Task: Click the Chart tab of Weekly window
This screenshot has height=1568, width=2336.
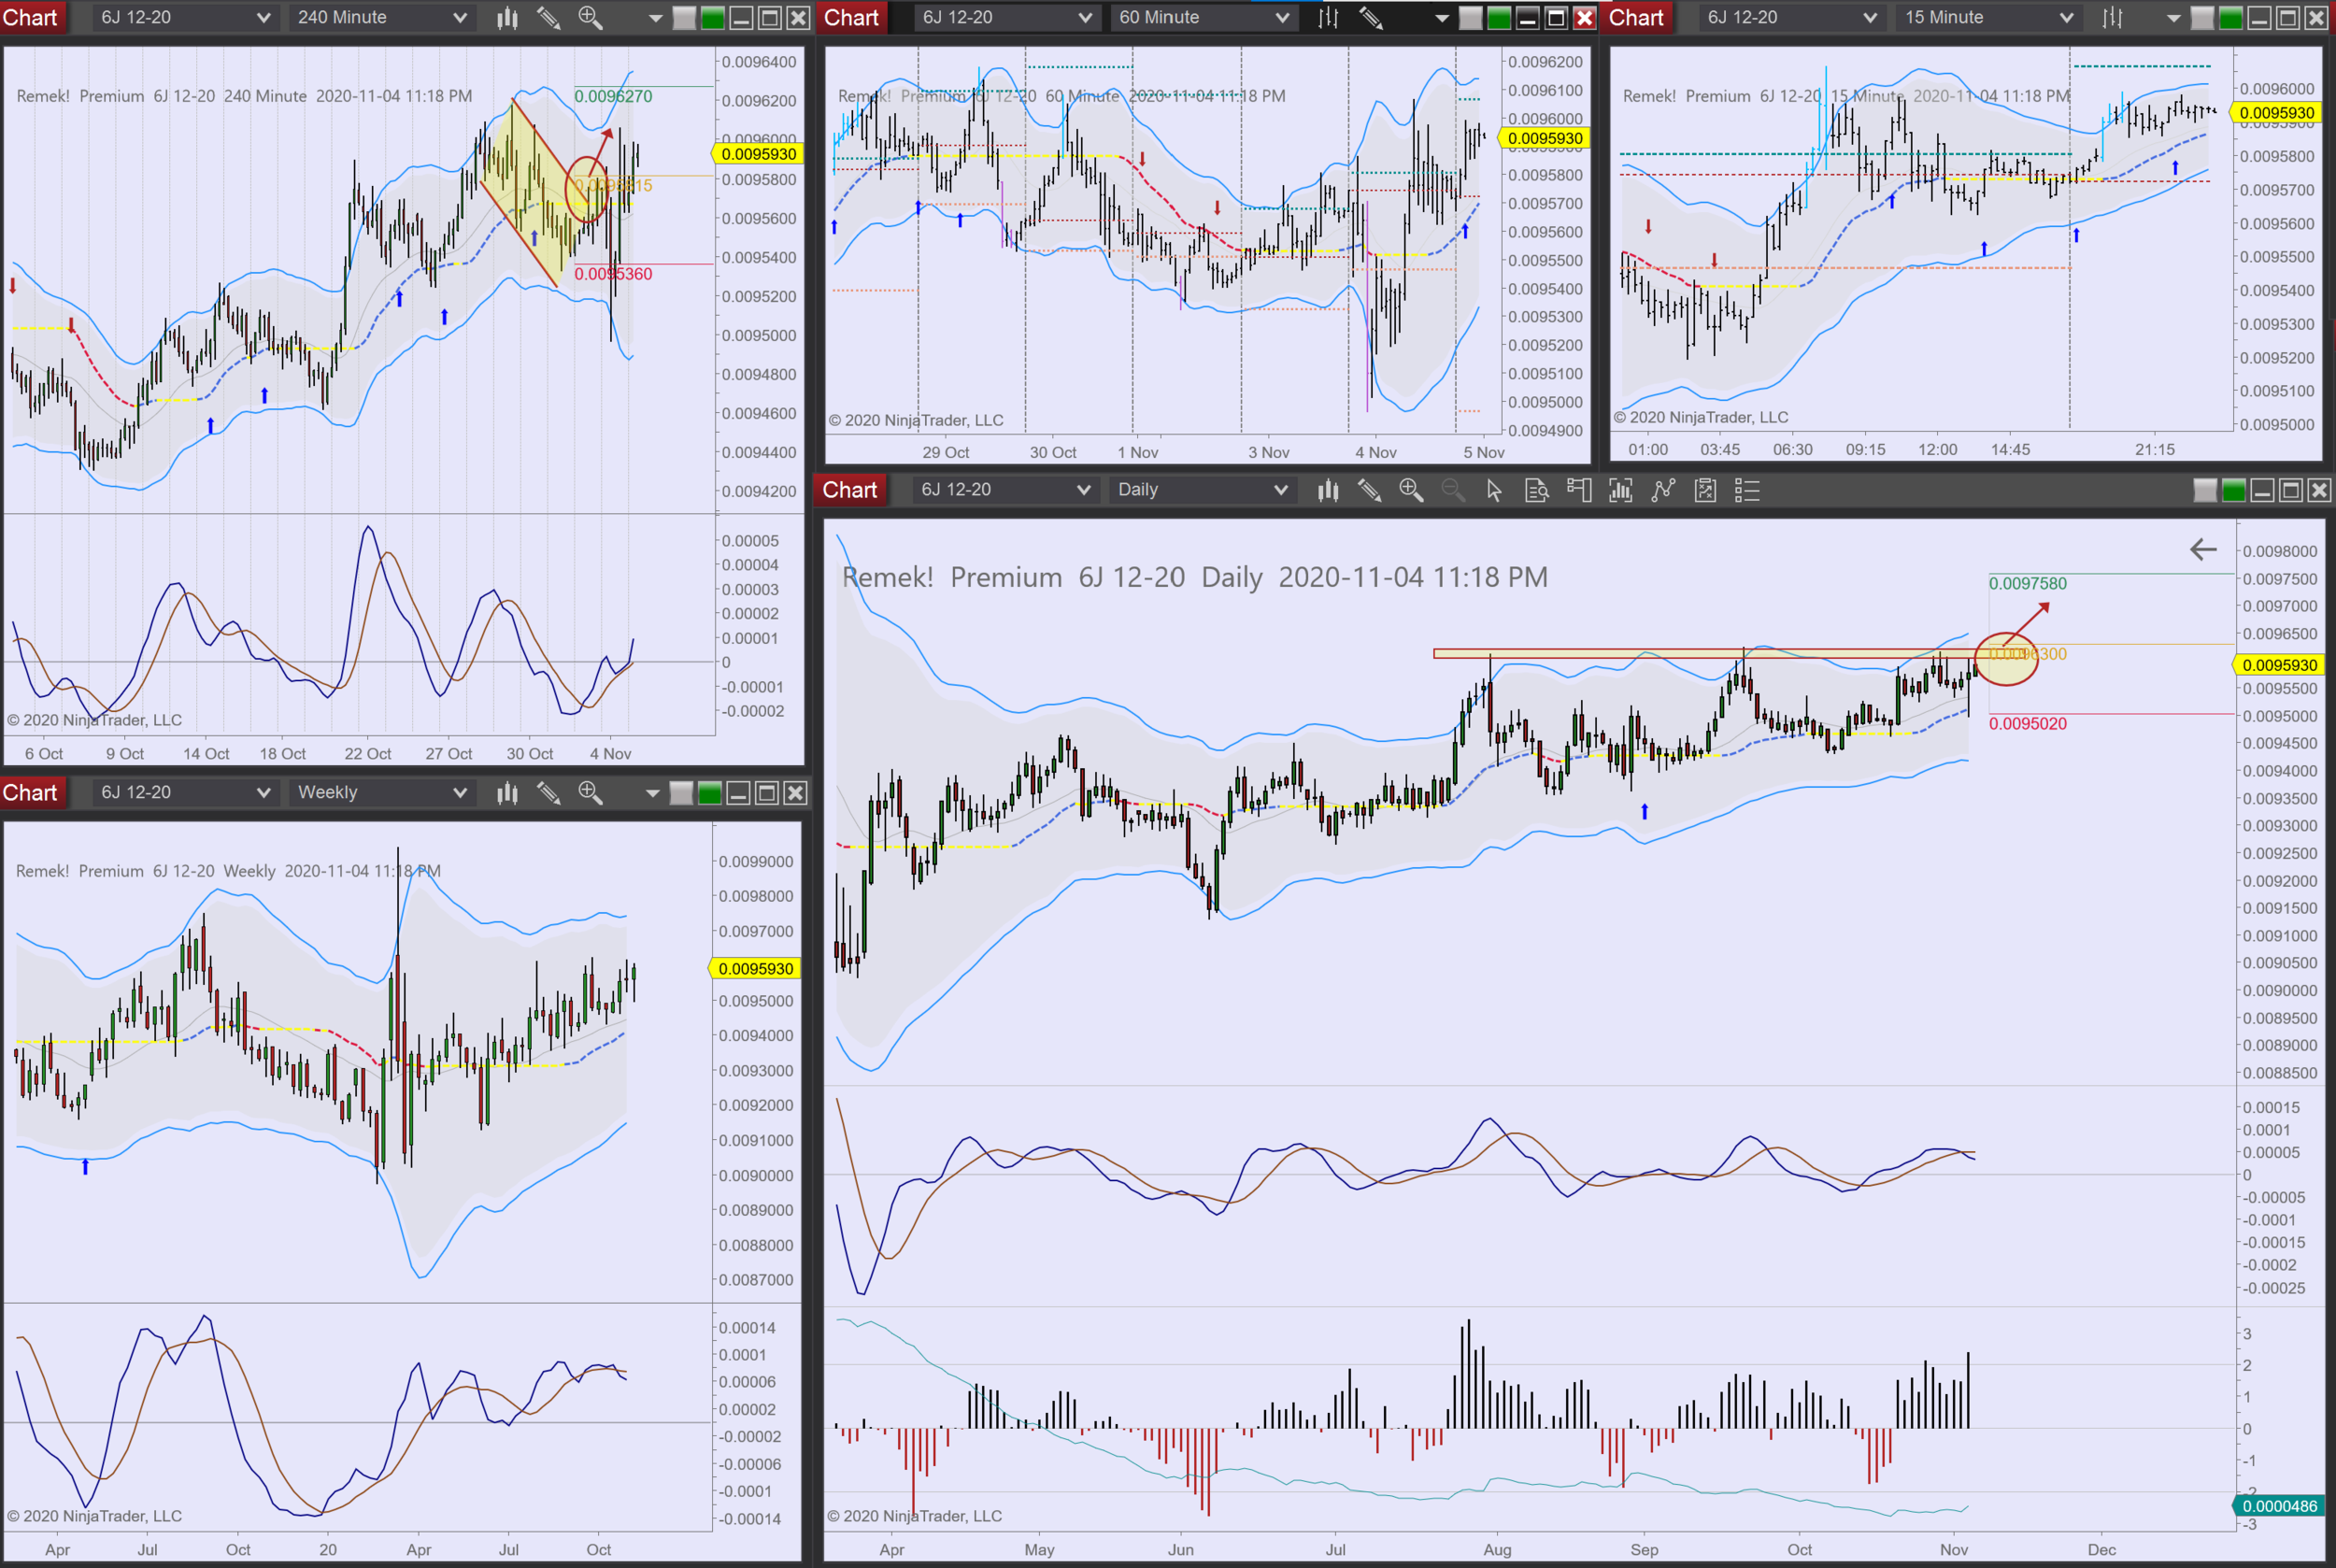Action: click(30, 793)
